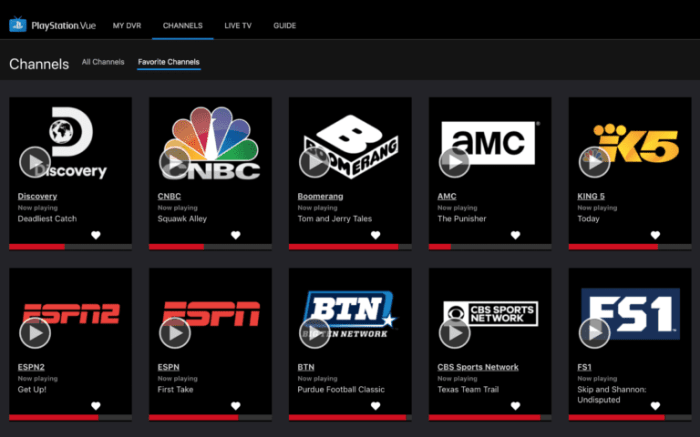700x437 pixels.
Task: Click the Deadliest Catch progress bar
Action: 71,246
